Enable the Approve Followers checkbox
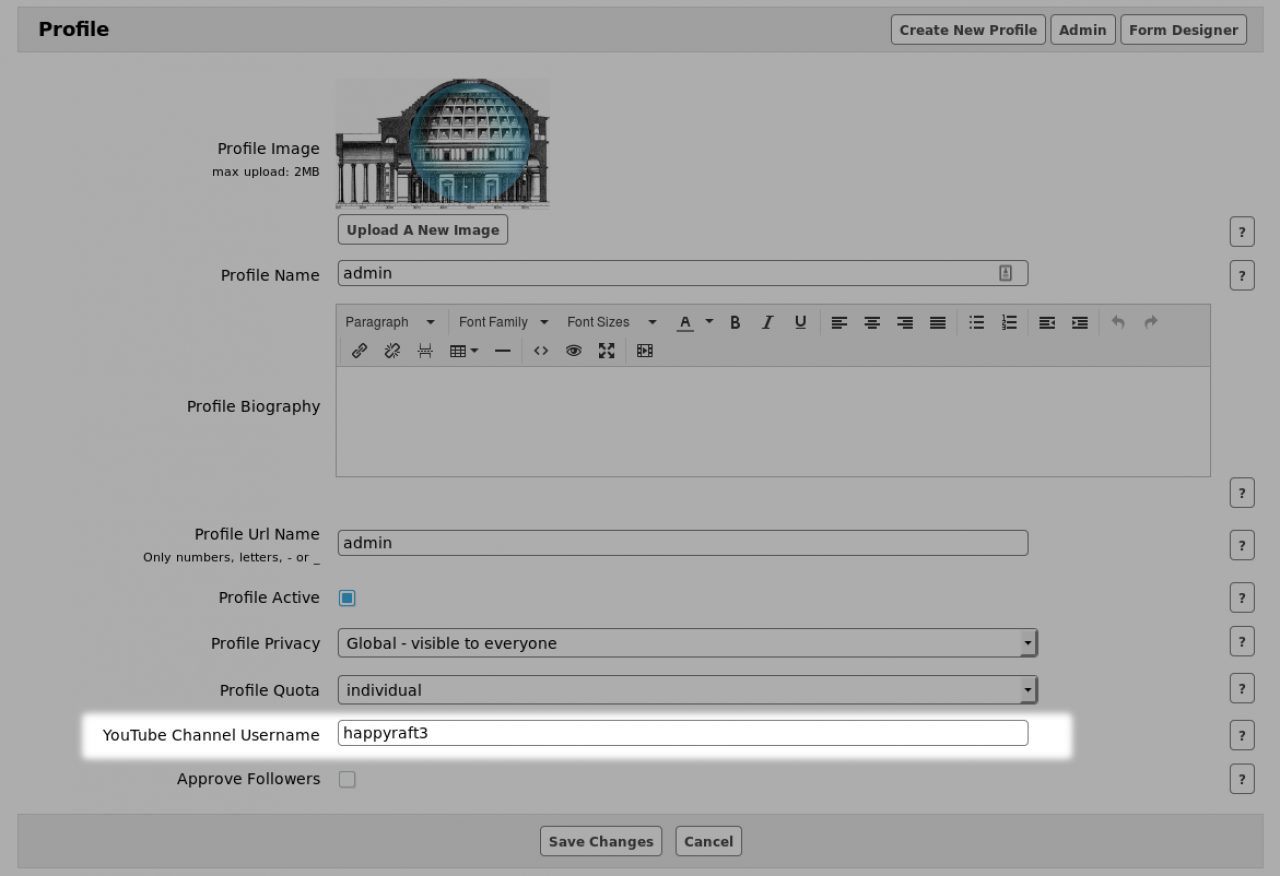The height and width of the screenshot is (876, 1280). point(347,780)
